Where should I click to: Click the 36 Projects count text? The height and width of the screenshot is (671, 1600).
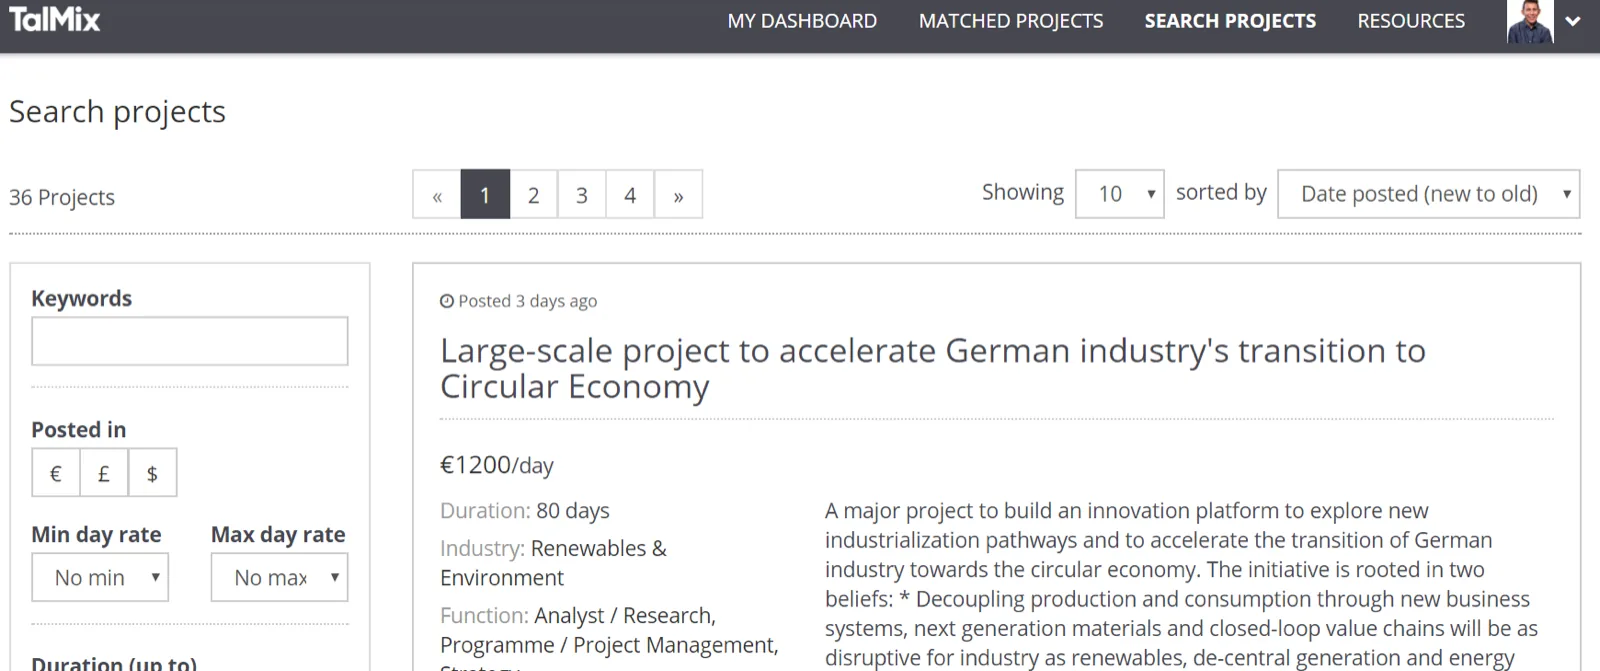click(62, 197)
